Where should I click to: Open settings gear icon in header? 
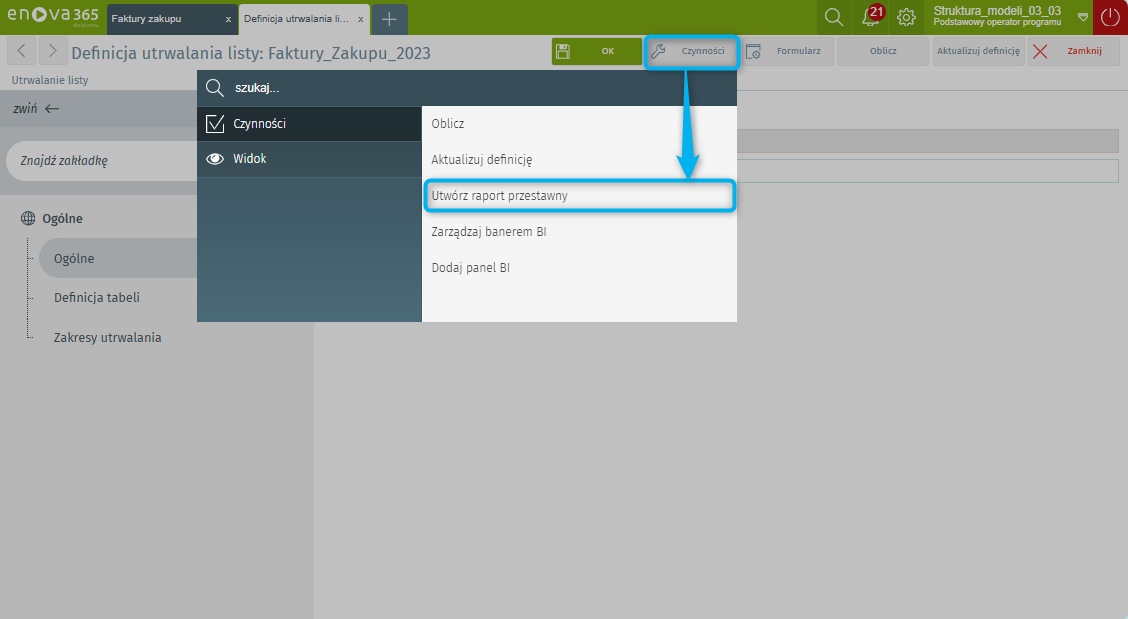coord(906,17)
